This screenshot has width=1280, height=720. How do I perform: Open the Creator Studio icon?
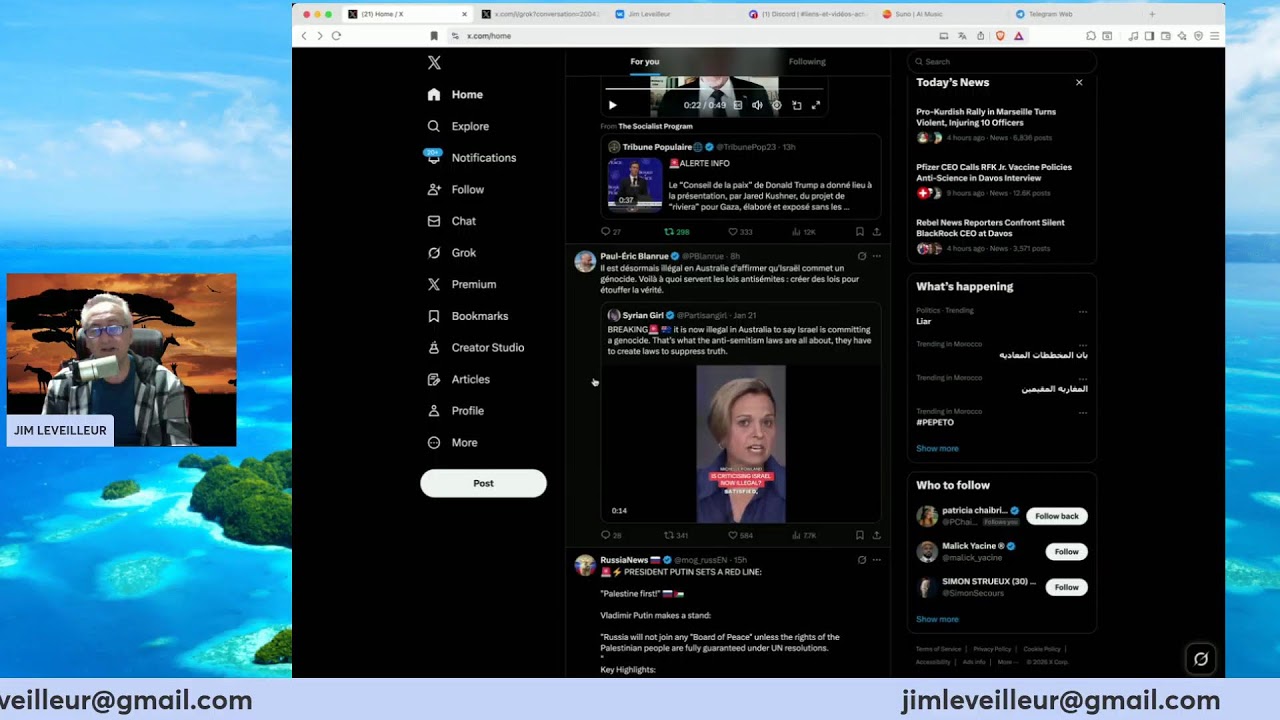tap(434, 348)
